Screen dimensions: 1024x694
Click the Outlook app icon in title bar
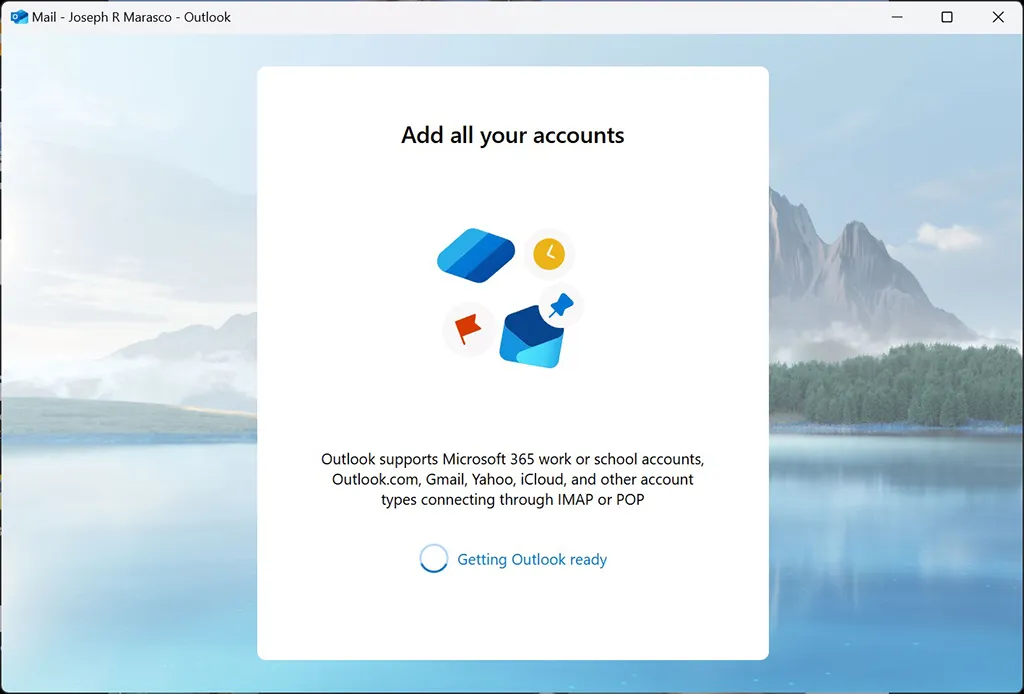click(19, 17)
